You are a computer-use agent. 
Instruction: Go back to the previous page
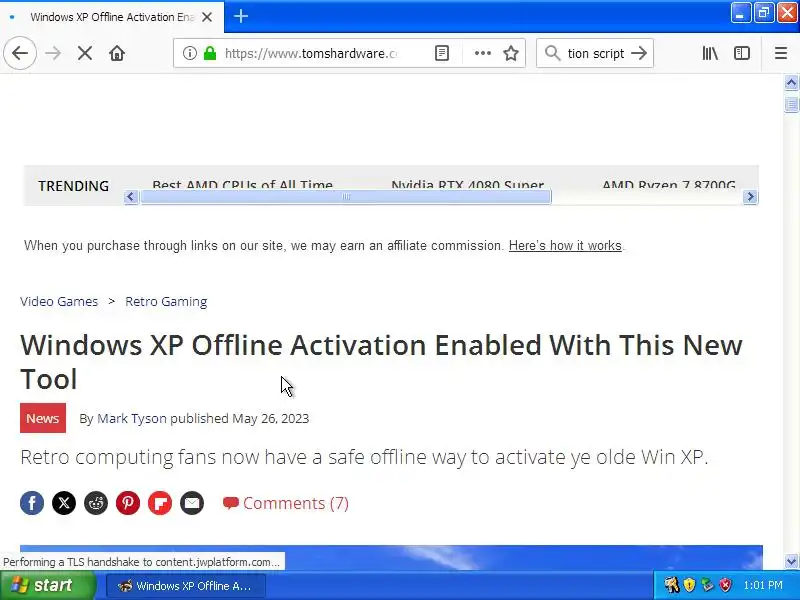click(20, 53)
